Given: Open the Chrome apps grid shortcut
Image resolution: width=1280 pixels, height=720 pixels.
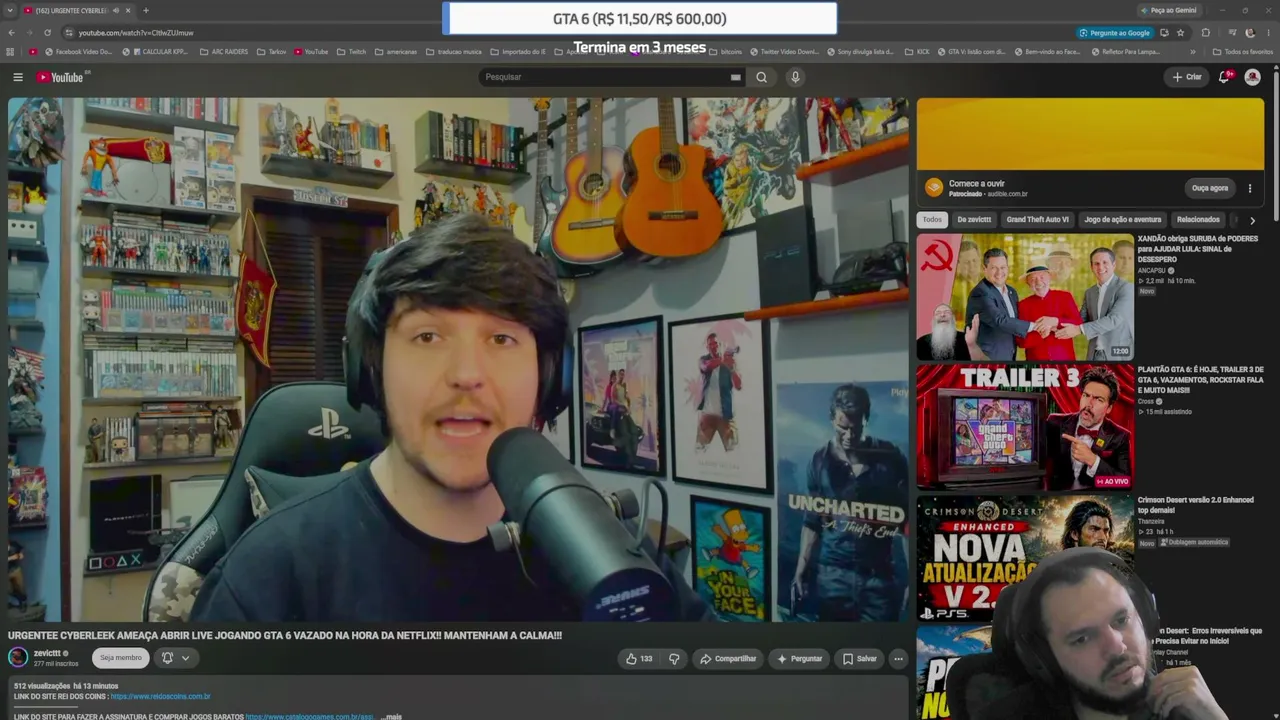Looking at the screenshot, I should pyautogui.click(x=10, y=52).
